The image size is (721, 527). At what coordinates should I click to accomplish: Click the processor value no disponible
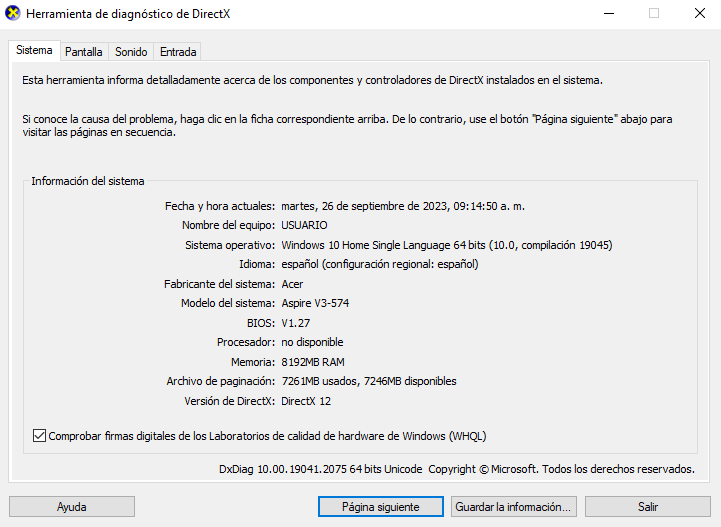point(312,342)
